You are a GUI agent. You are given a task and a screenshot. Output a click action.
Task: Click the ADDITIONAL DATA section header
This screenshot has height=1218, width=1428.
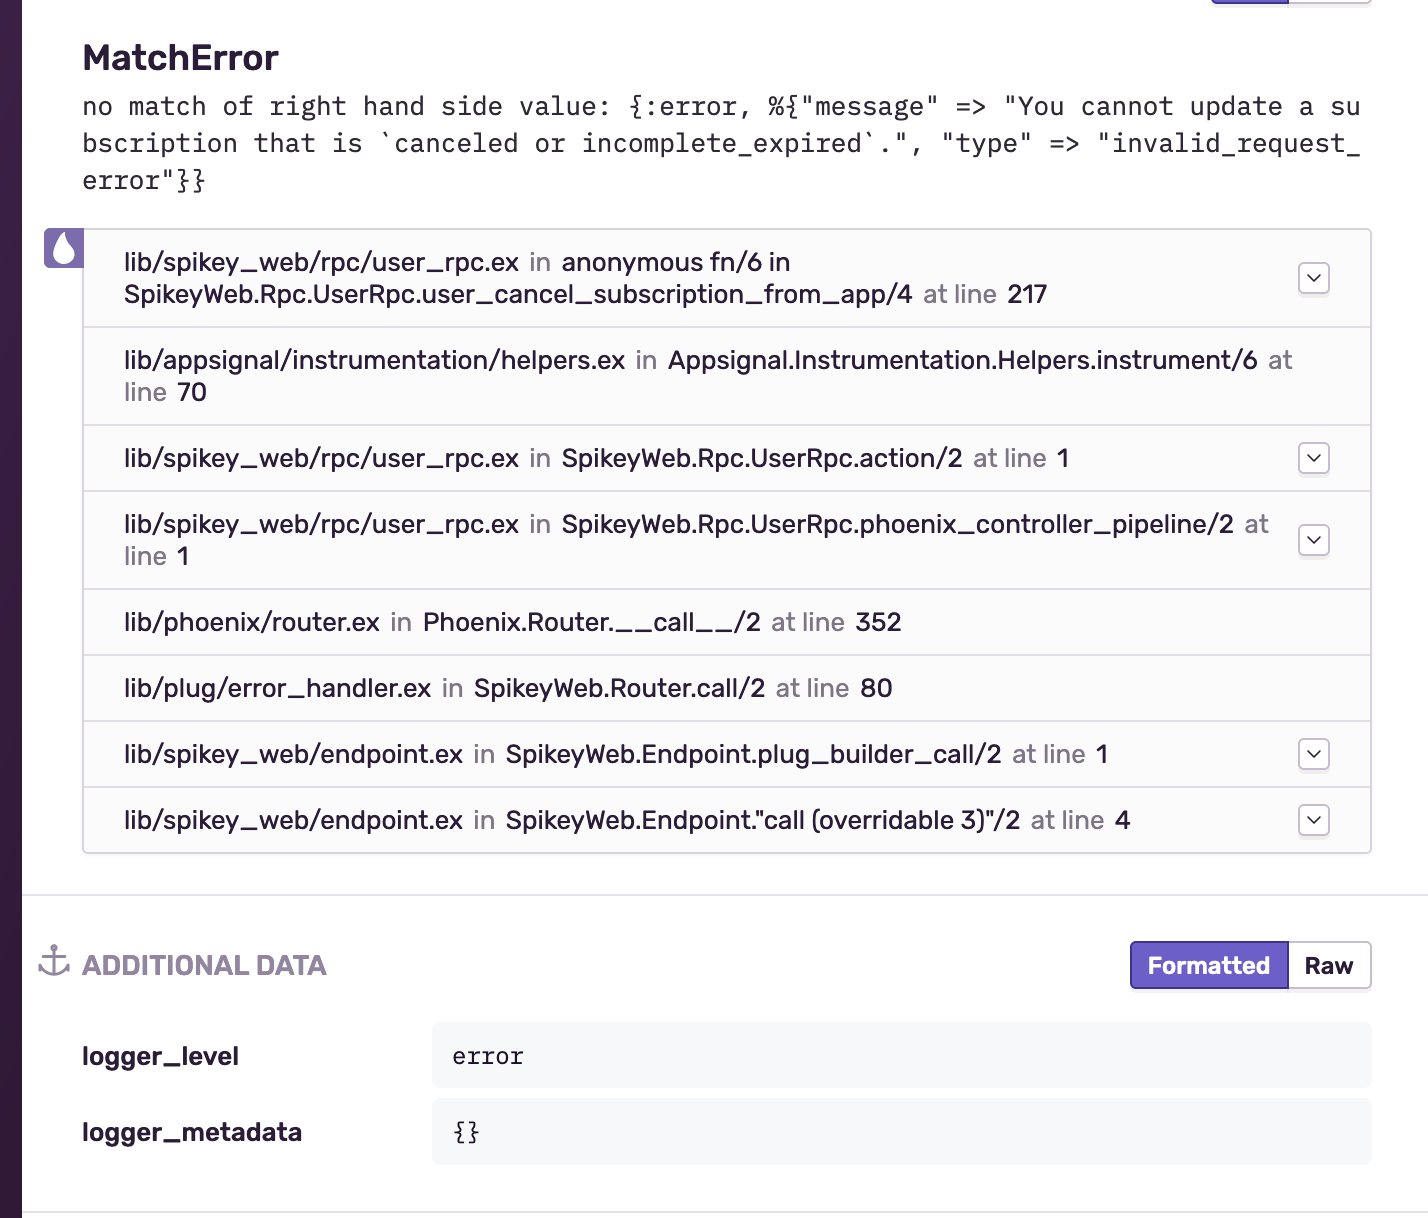click(x=203, y=965)
